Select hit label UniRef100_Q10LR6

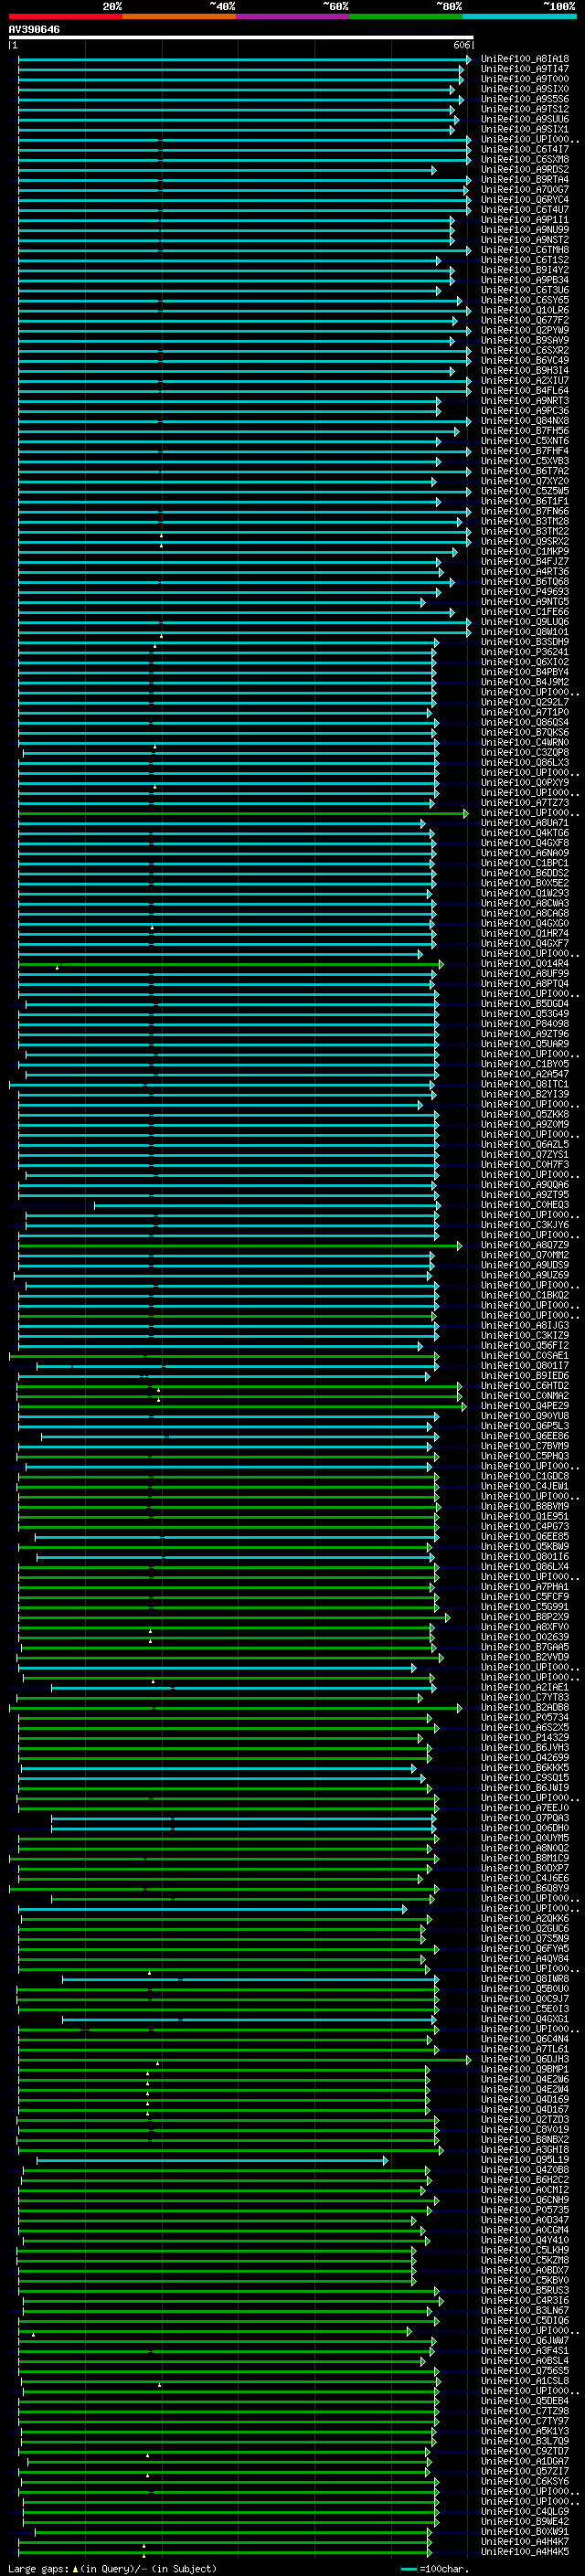click(525, 310)
